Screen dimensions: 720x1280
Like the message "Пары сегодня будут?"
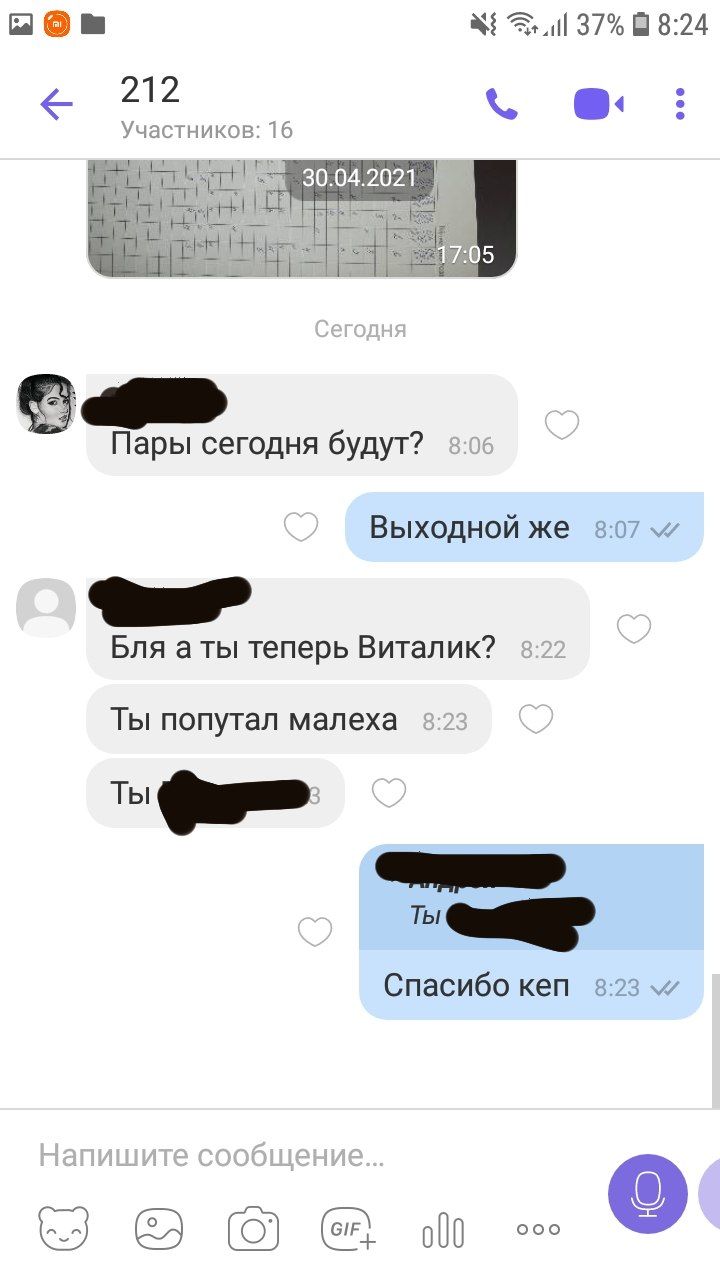562,426
